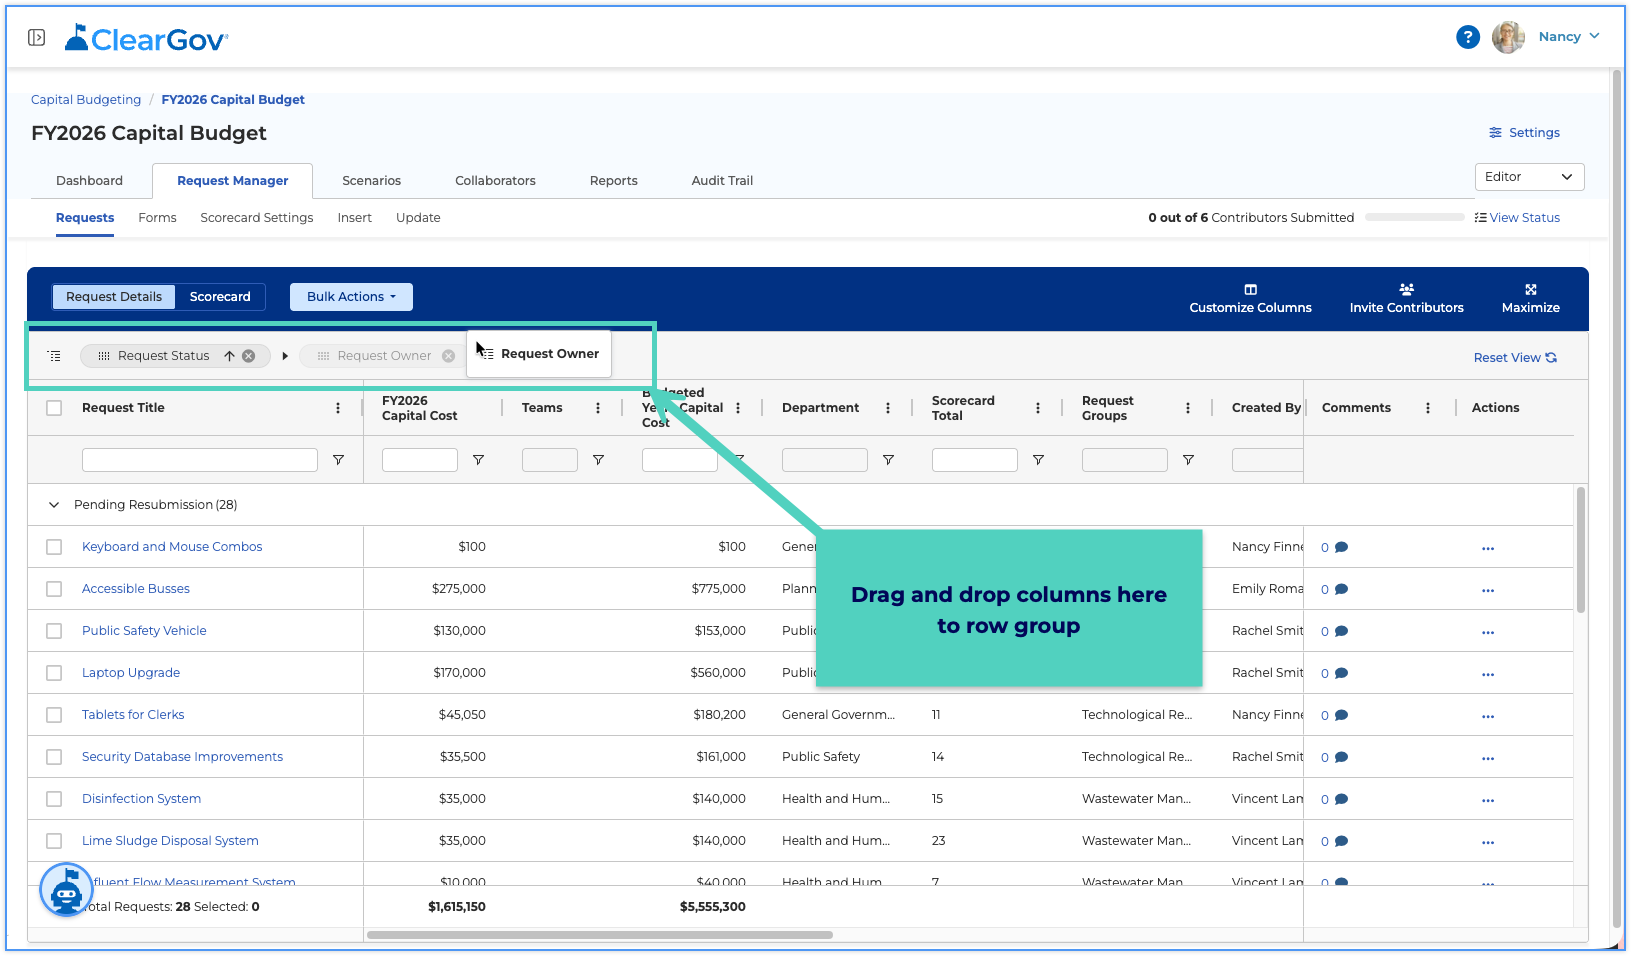1631x956 pixels.
Task: Open the Scorecard Total filter funnel
Action: pos(1038,460)
